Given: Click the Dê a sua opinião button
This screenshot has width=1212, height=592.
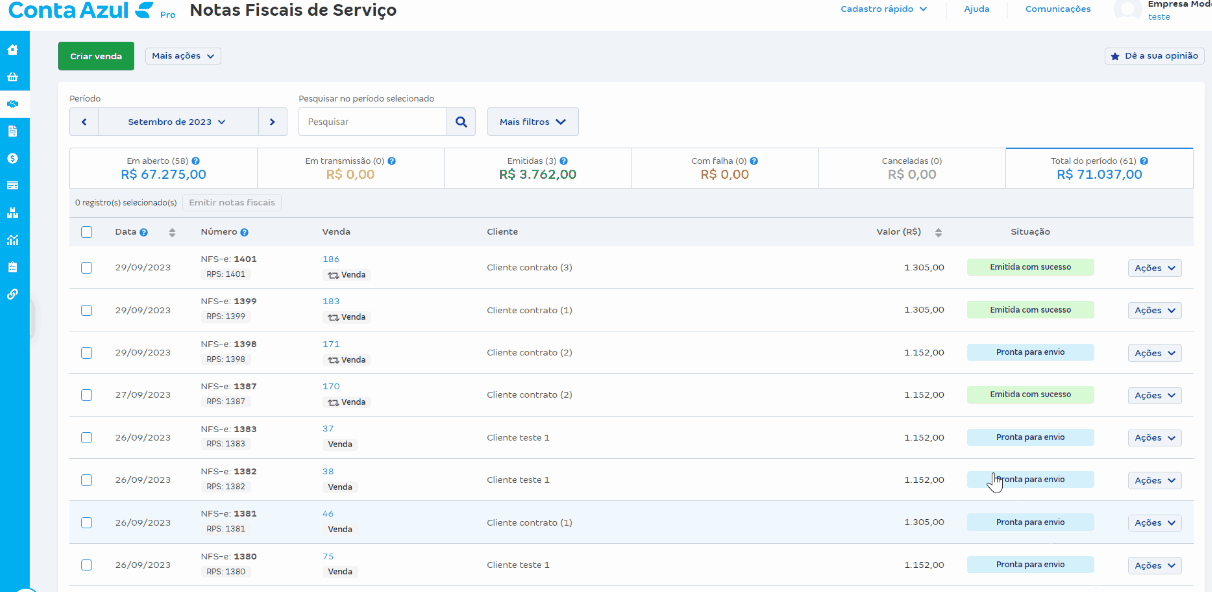Looking at the screenshot, I should coord(1154,56).
